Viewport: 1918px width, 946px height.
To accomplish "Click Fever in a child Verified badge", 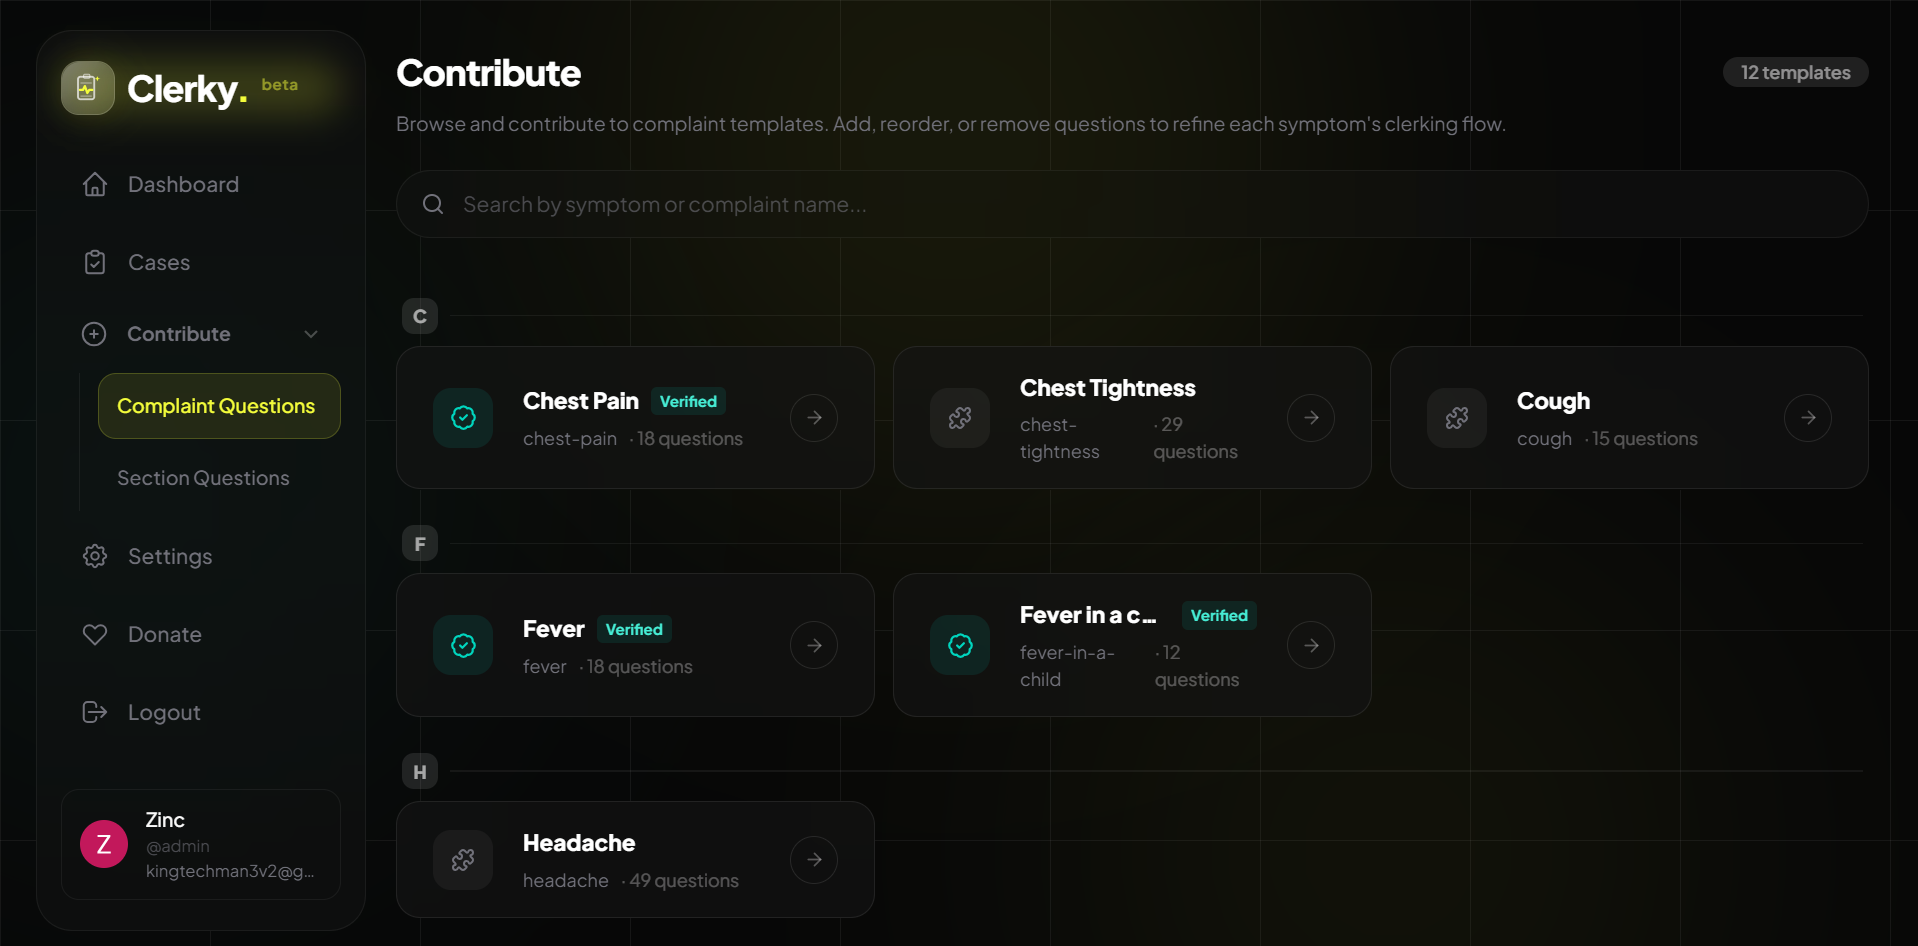I will [1219, 615].
